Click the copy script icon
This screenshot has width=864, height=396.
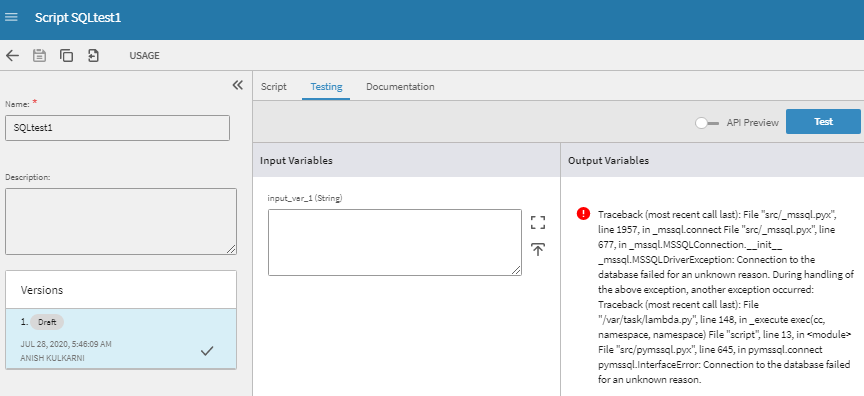coord(66,56)
